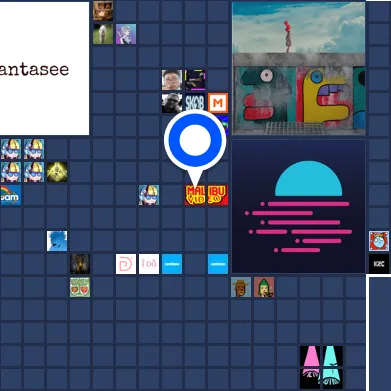Image resolution: width=391 pixels, height=391 pixels.
Task: Select the SKOB text tile
Action: pyautogui.click(x=195, y=103)
